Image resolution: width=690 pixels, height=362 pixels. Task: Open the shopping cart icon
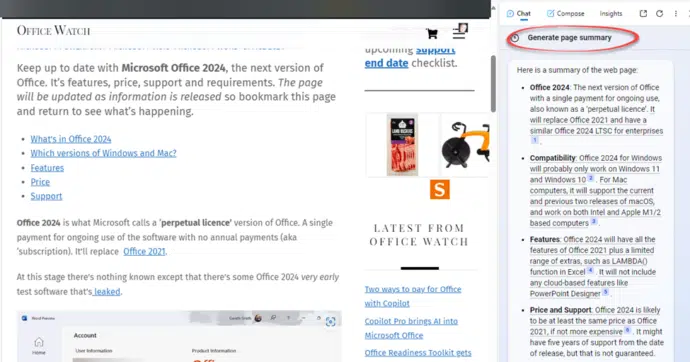[x=432, y=33]
